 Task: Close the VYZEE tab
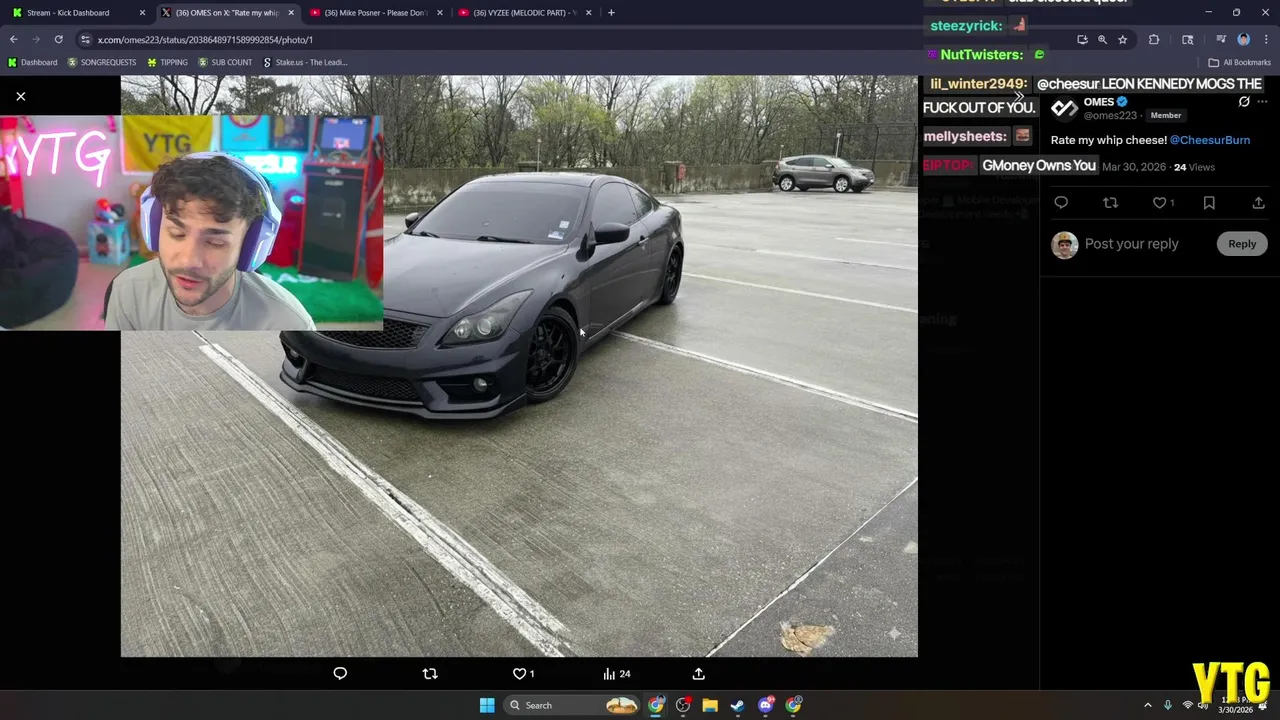(588, 13)
